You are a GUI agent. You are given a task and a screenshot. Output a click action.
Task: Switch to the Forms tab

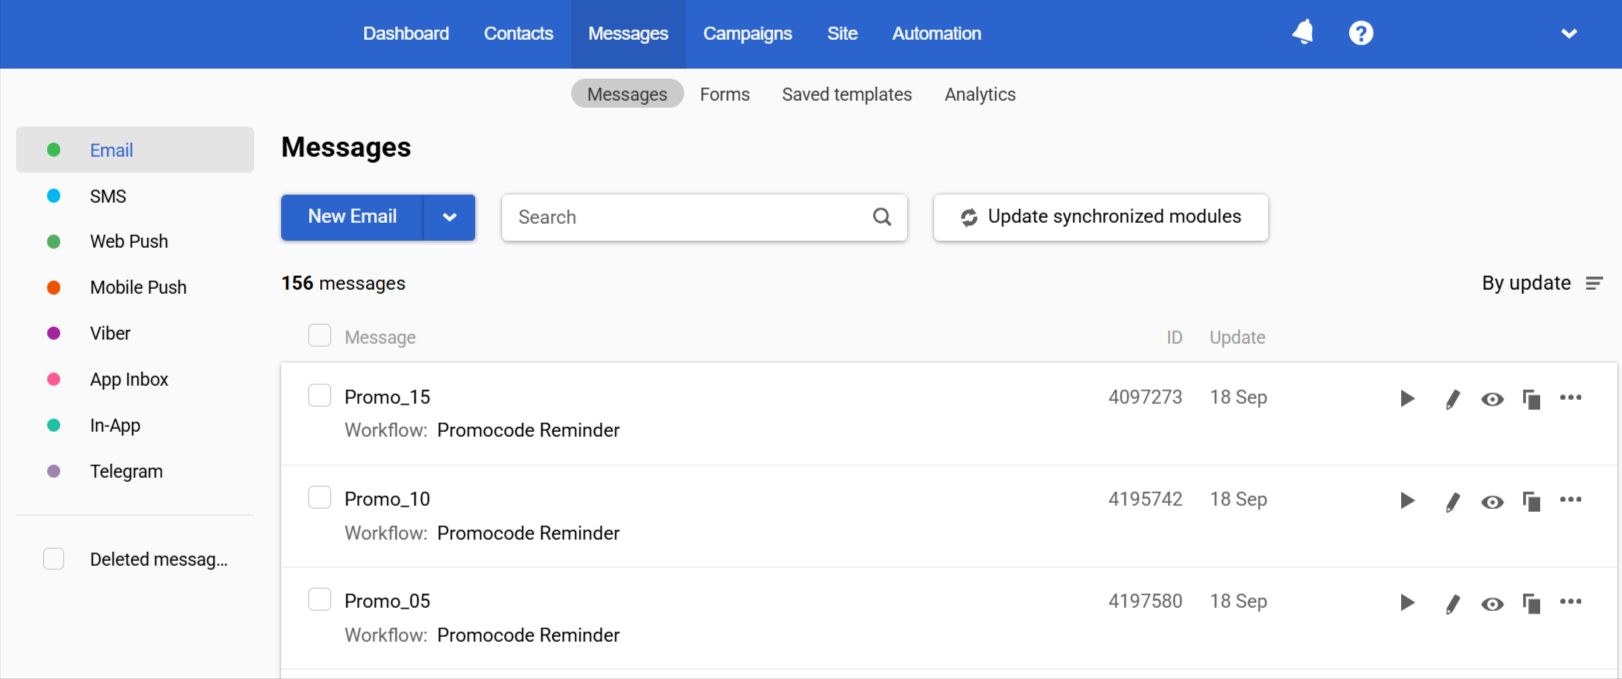pos(725,94)
